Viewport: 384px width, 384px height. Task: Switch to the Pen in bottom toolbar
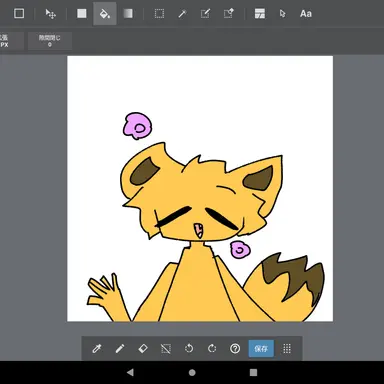[120, 349]
